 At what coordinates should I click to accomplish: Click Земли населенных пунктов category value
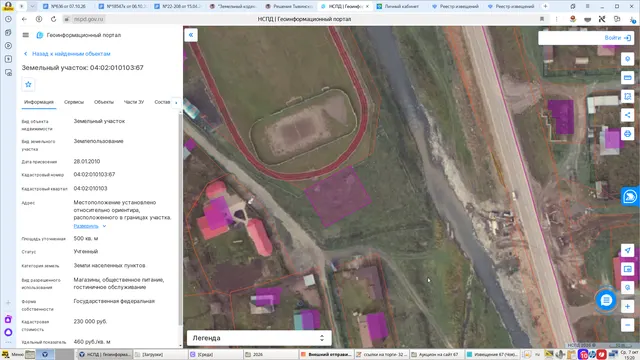pos(109,265)
